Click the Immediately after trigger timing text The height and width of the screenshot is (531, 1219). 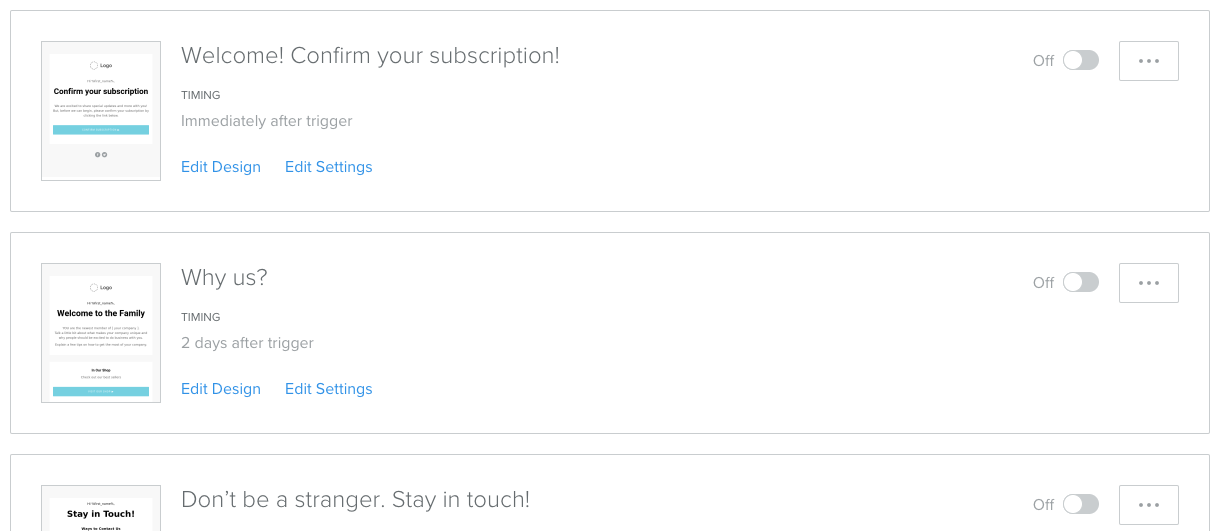tap(267, 121)
